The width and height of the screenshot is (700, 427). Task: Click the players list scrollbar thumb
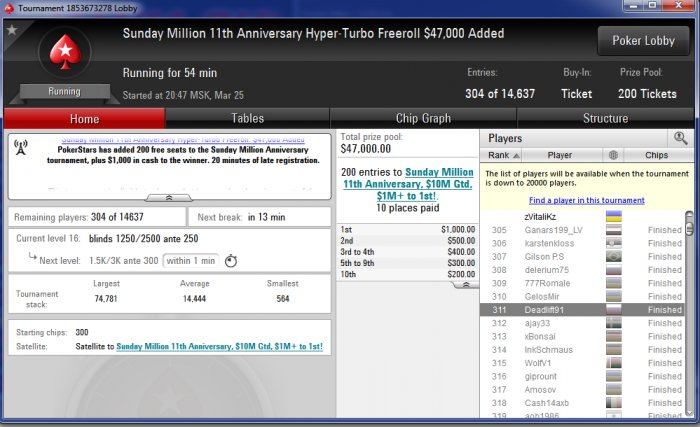click(x=689, y=229)
